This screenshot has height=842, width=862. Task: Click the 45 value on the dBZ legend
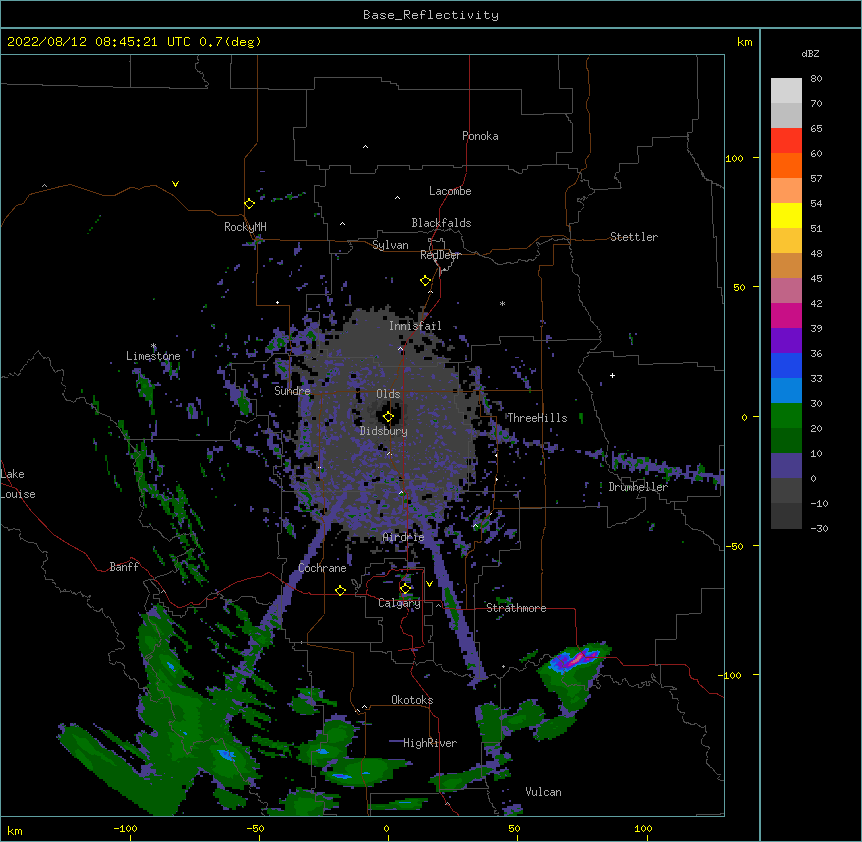pos(816,279)
